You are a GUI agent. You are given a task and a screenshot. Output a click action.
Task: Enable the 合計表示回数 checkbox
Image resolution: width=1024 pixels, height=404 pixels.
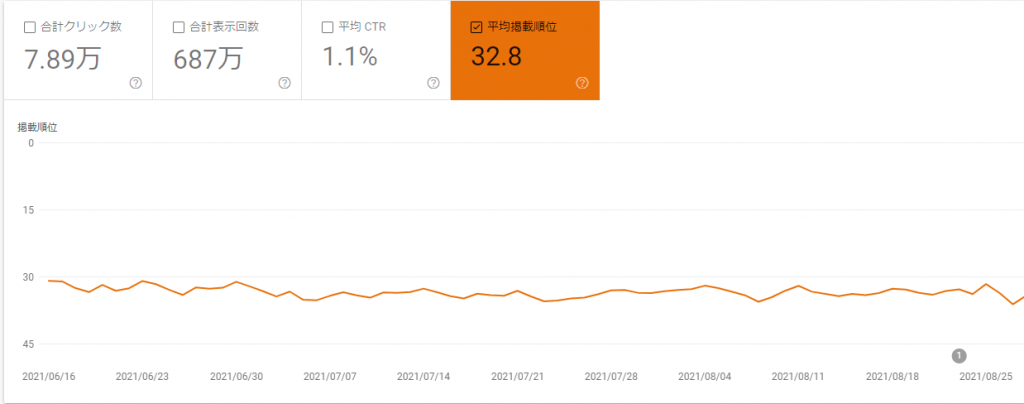(178, 27)
